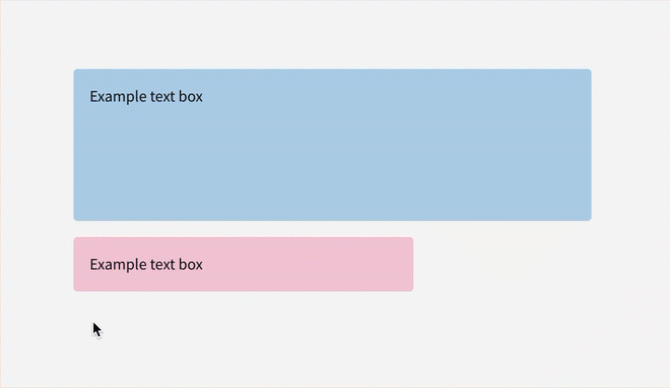This screenshot has height=388, width=670.
Task: Click the pink box's top-left corner
Action: 75,238
